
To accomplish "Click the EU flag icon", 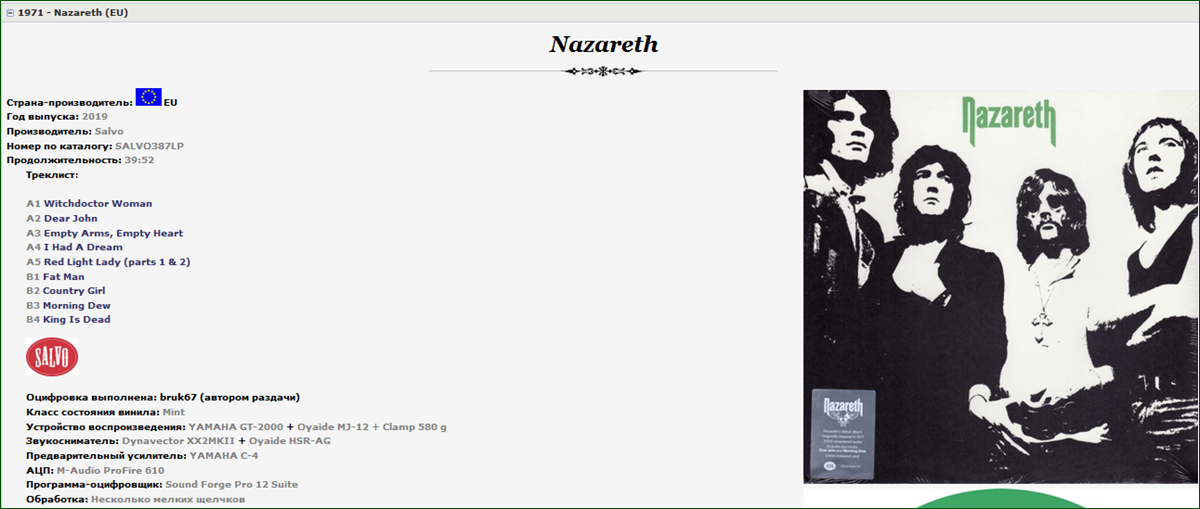I will pyautogui.click(x=149, y=97).
